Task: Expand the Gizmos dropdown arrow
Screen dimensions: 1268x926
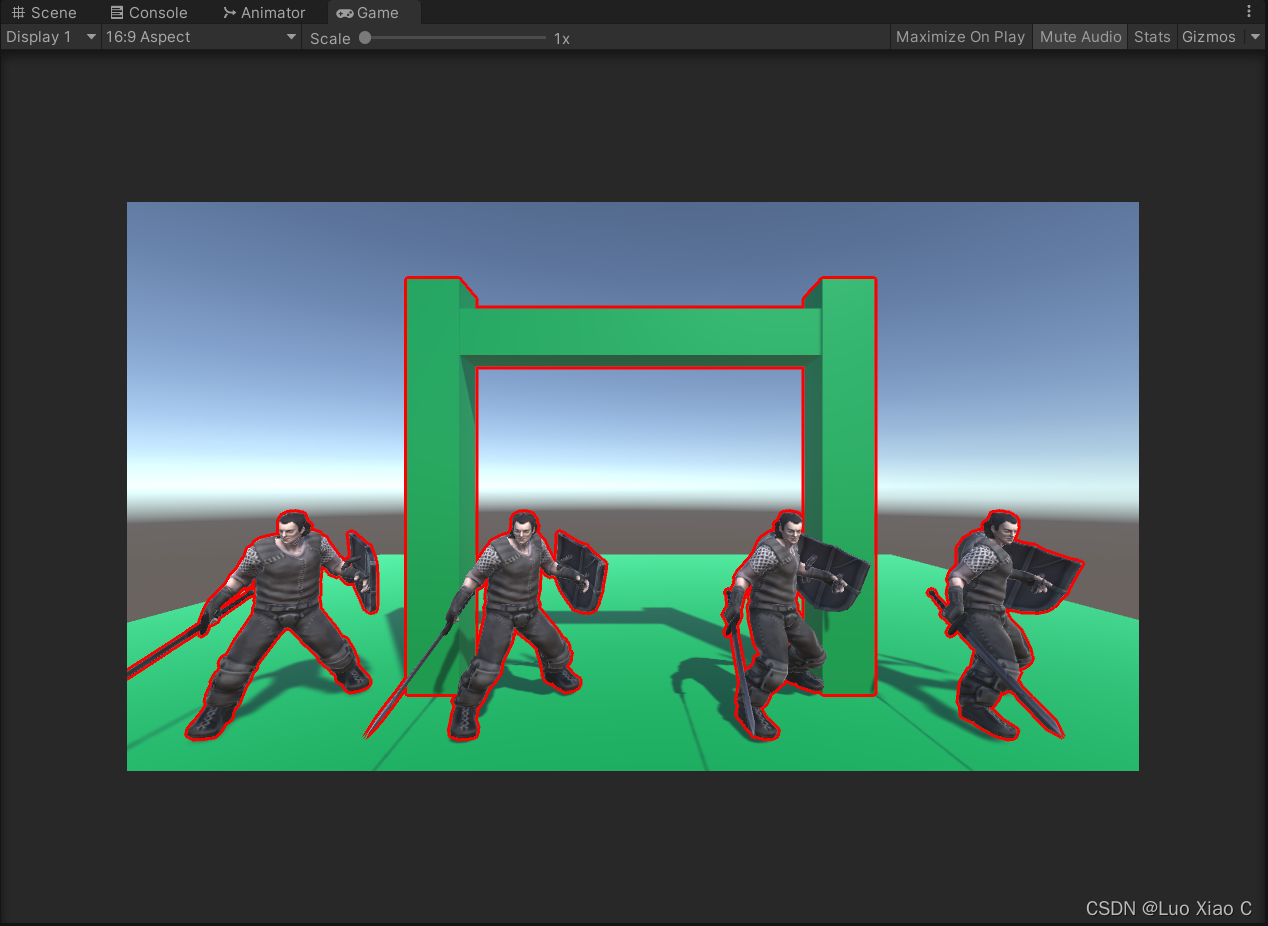Action: coord(1255,37)
